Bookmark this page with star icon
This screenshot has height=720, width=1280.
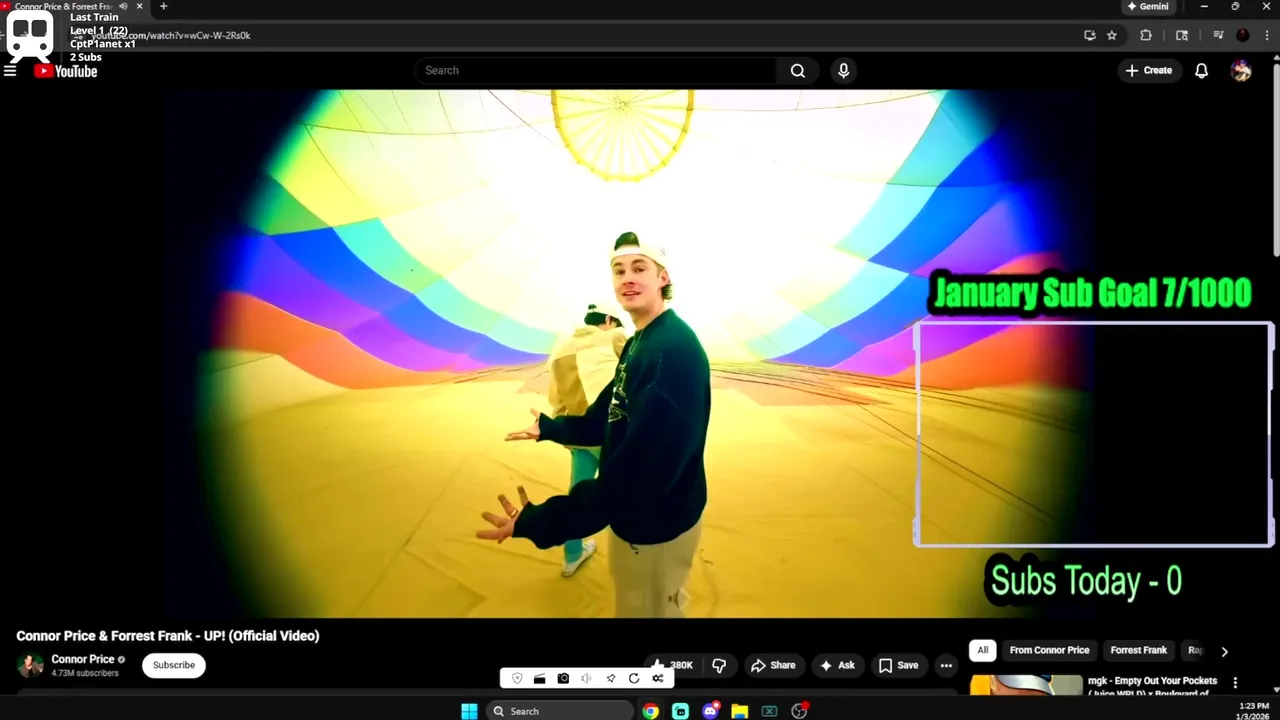1111,35
